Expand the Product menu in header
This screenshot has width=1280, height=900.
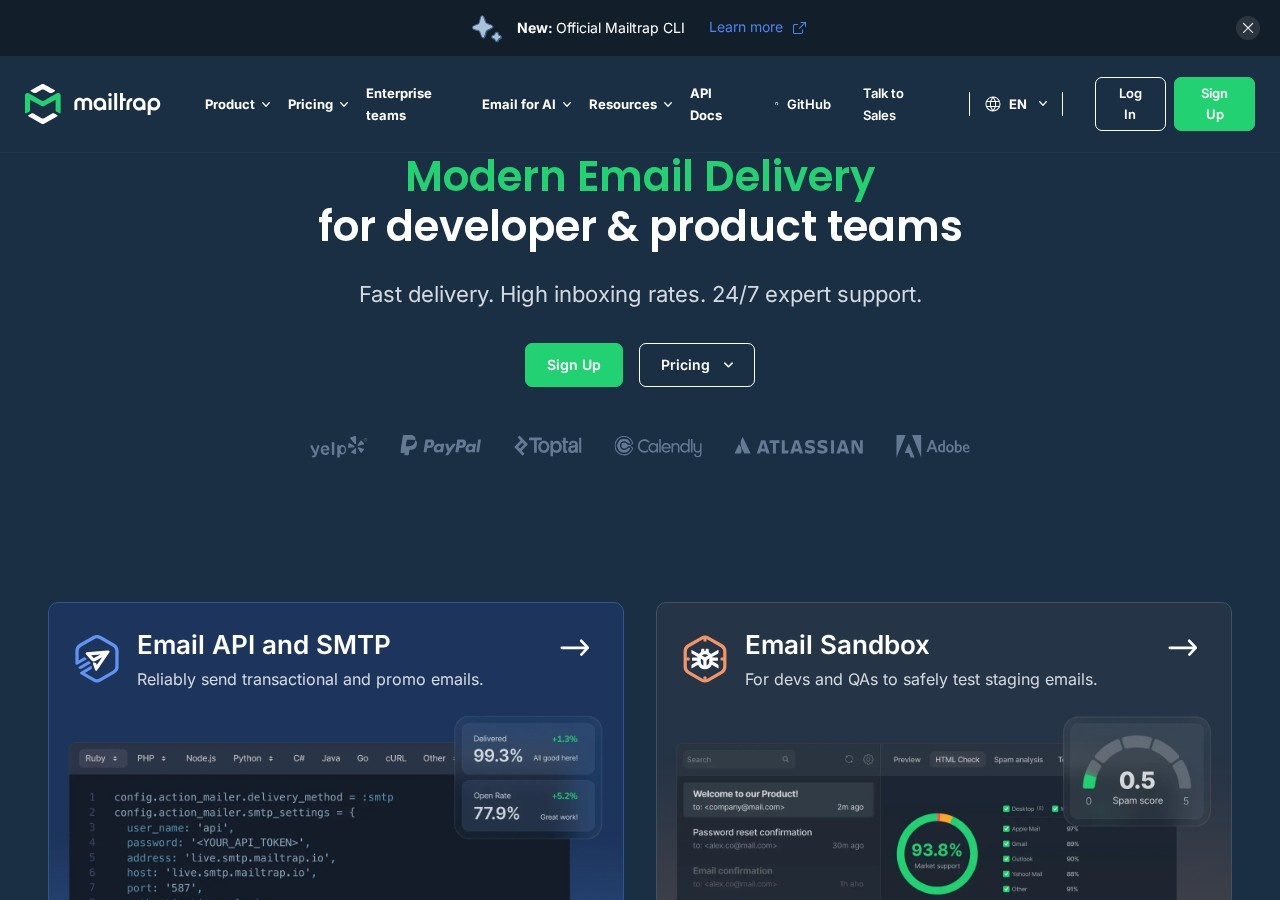click(x=238, y=104)
